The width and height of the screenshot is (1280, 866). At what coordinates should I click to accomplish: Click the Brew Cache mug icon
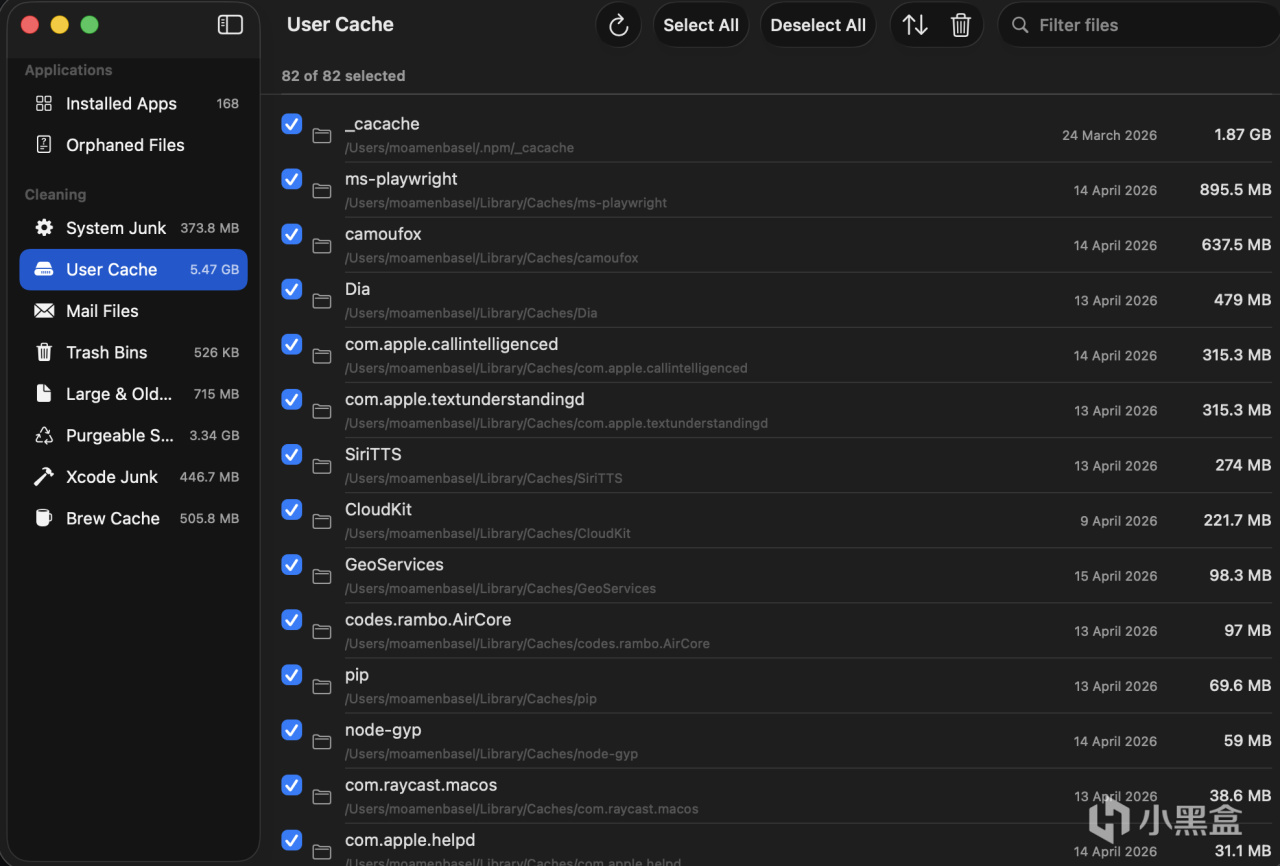click(44, 518)
